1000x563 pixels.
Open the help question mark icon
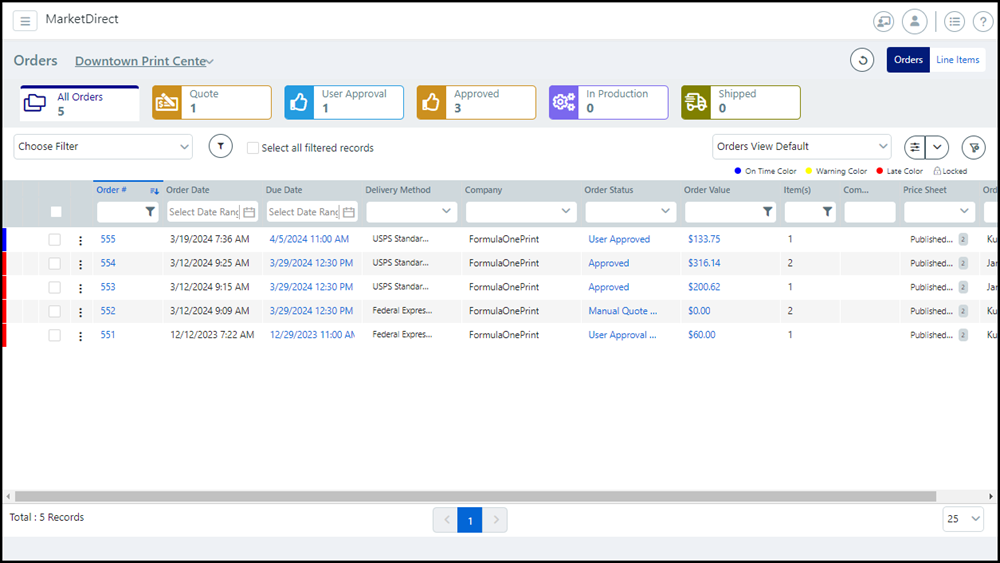pos(982,21)
